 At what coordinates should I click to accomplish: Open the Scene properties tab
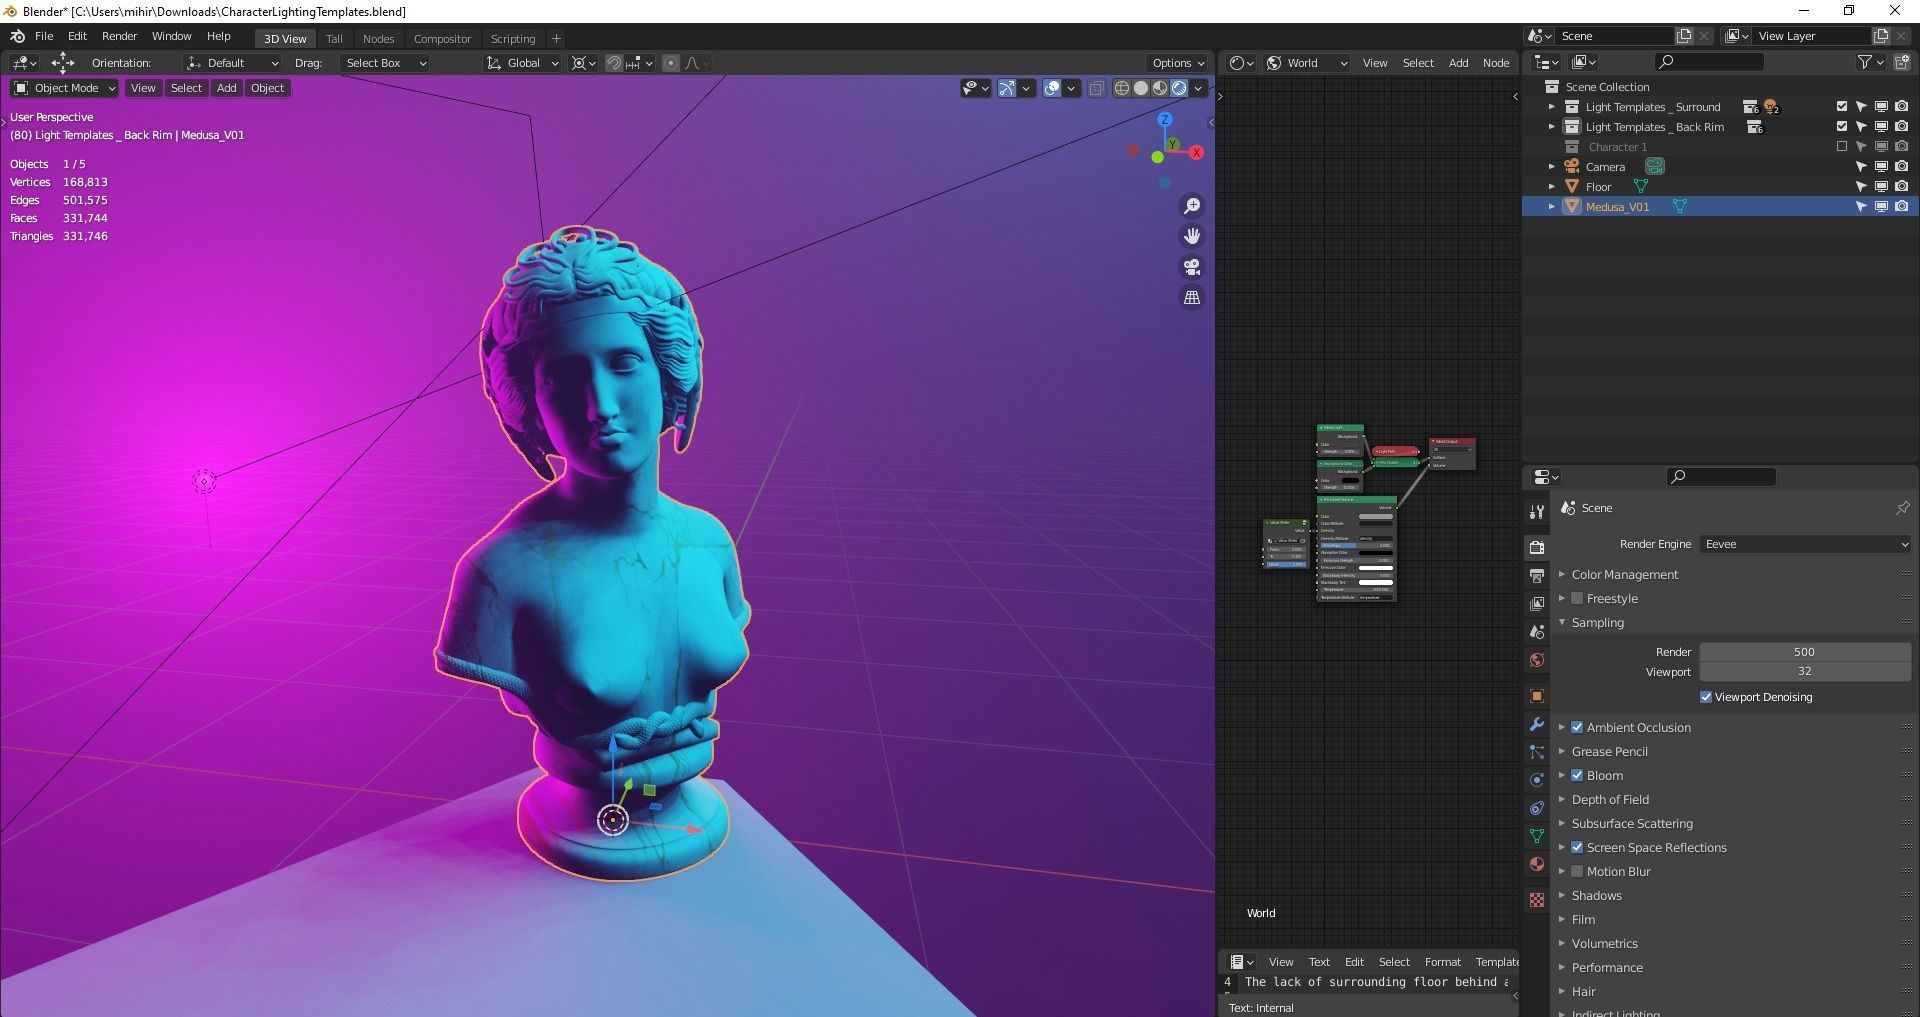pyautogui.click(x=1537, y=632)
